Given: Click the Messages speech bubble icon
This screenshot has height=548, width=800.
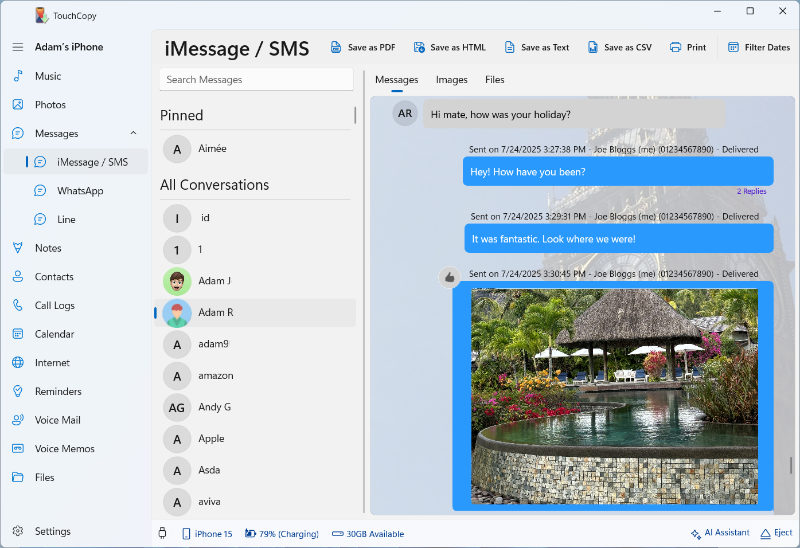Looking at the screenshot, I should click(18, 133).
